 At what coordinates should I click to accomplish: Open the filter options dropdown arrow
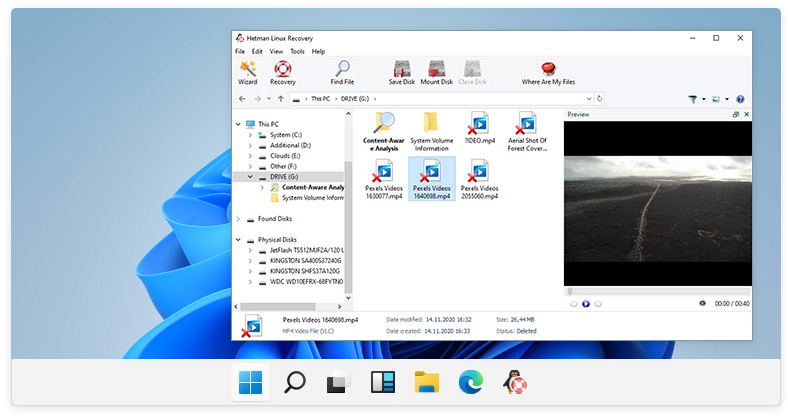704,99
